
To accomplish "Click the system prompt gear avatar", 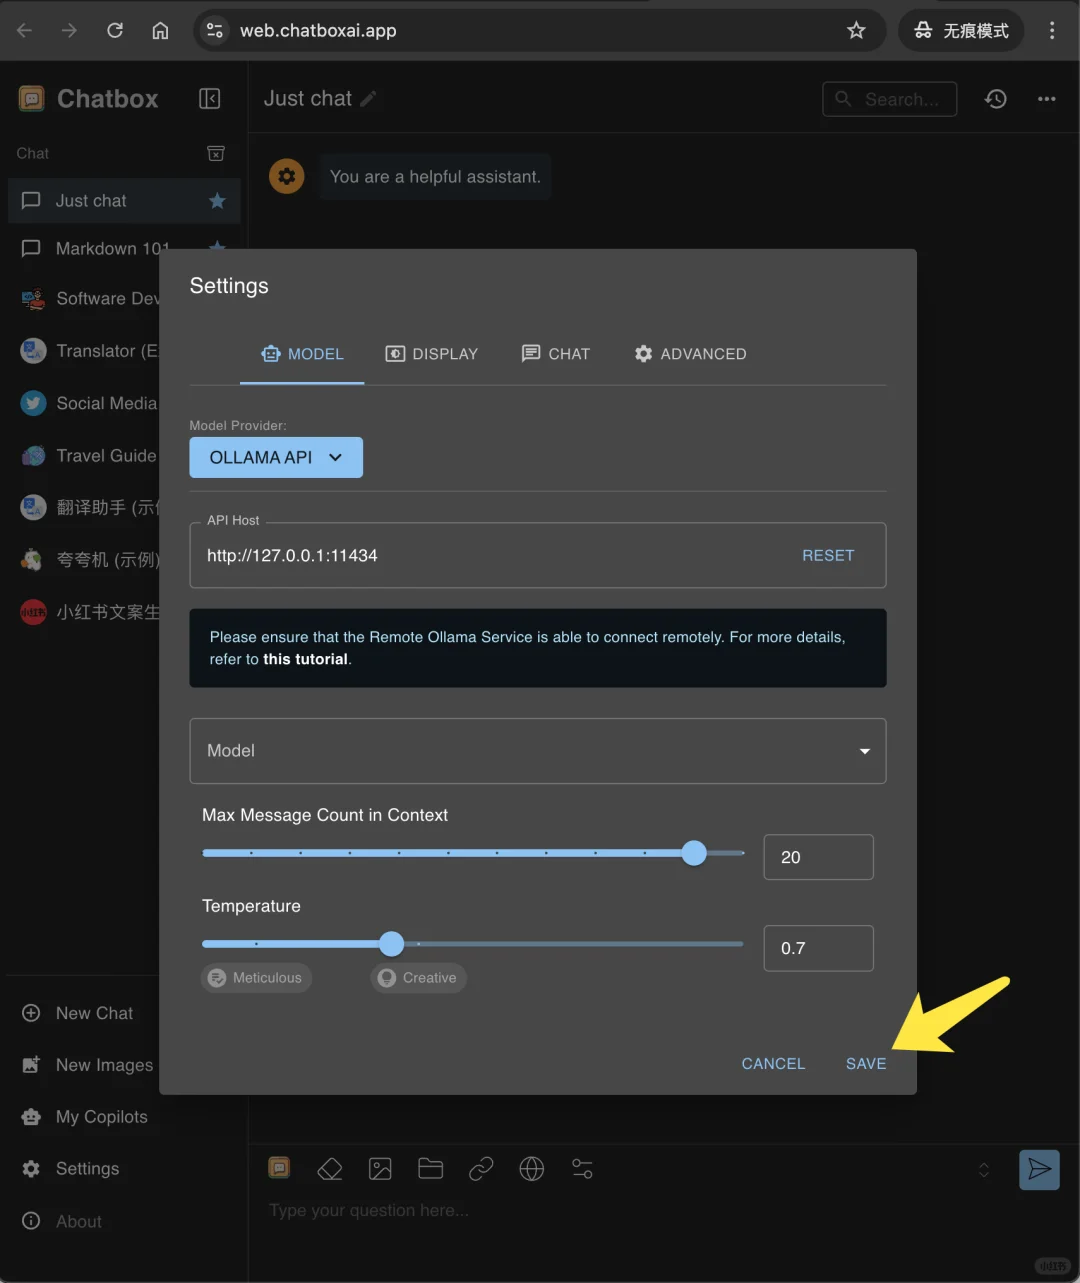I will click(x=287, y=177).
